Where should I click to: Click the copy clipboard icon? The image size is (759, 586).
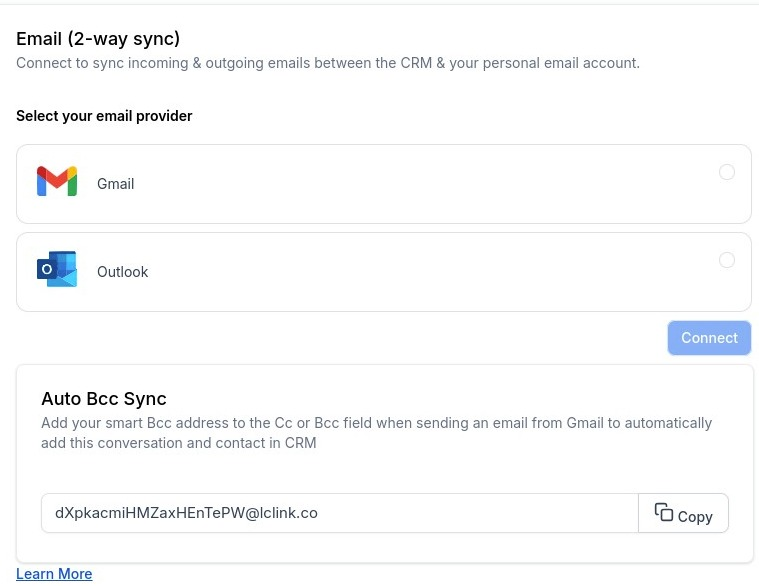[664, 512]
